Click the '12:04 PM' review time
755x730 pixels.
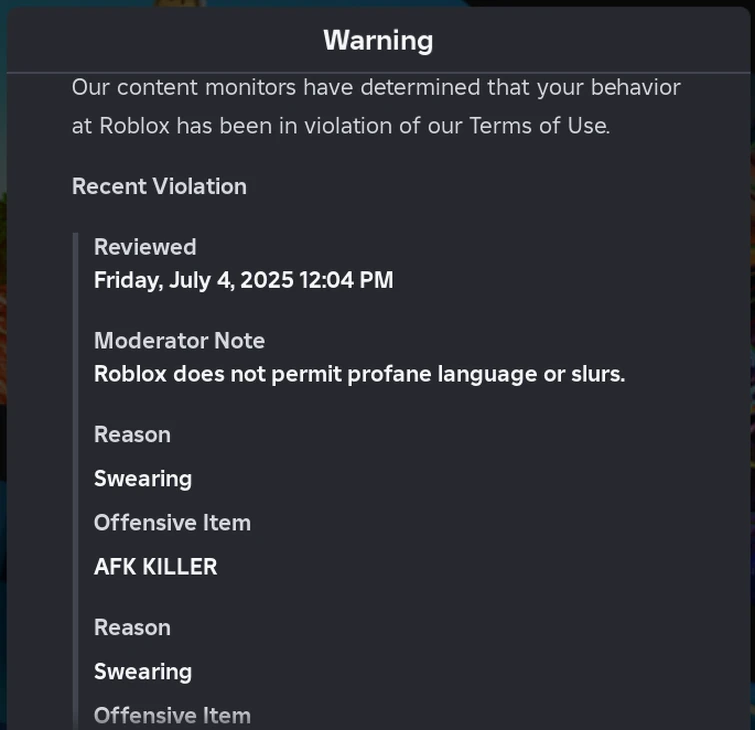pos(346,281)
